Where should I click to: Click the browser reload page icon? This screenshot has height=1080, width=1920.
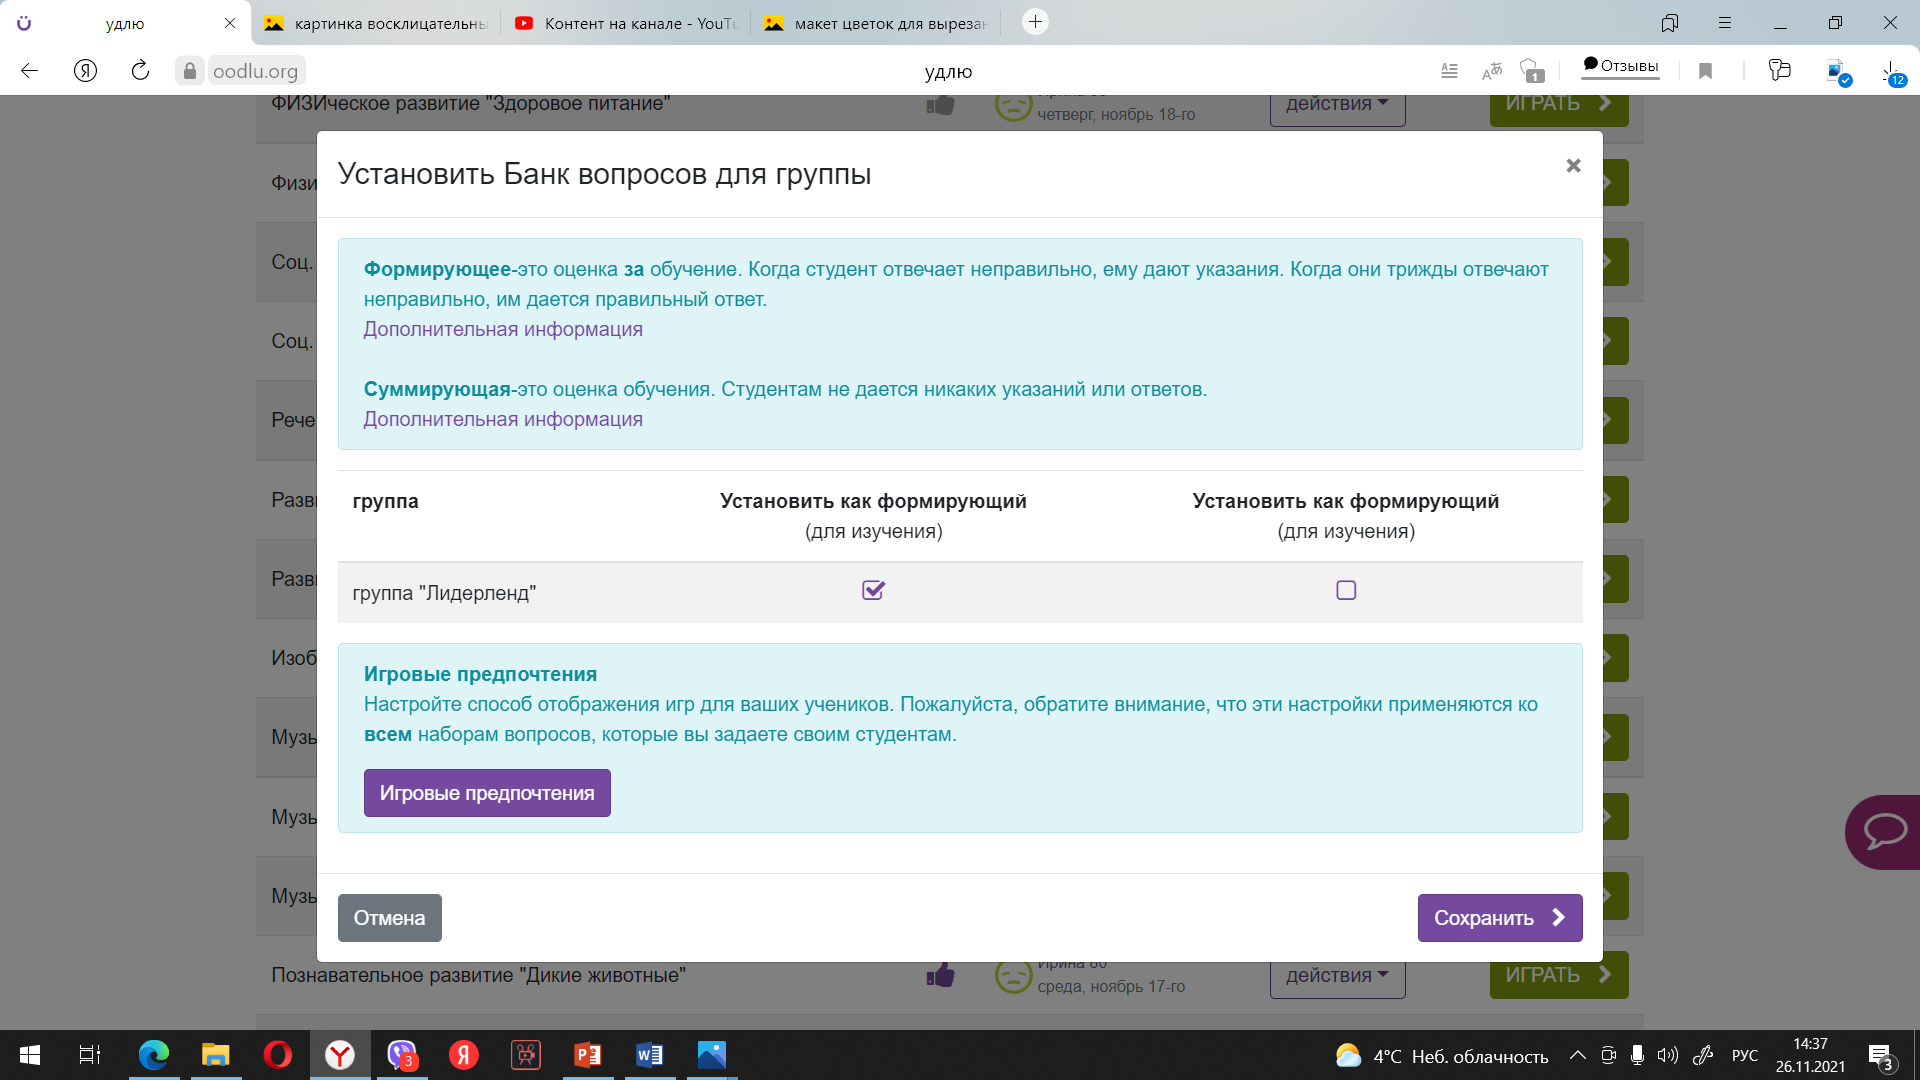tap(140, 71)
